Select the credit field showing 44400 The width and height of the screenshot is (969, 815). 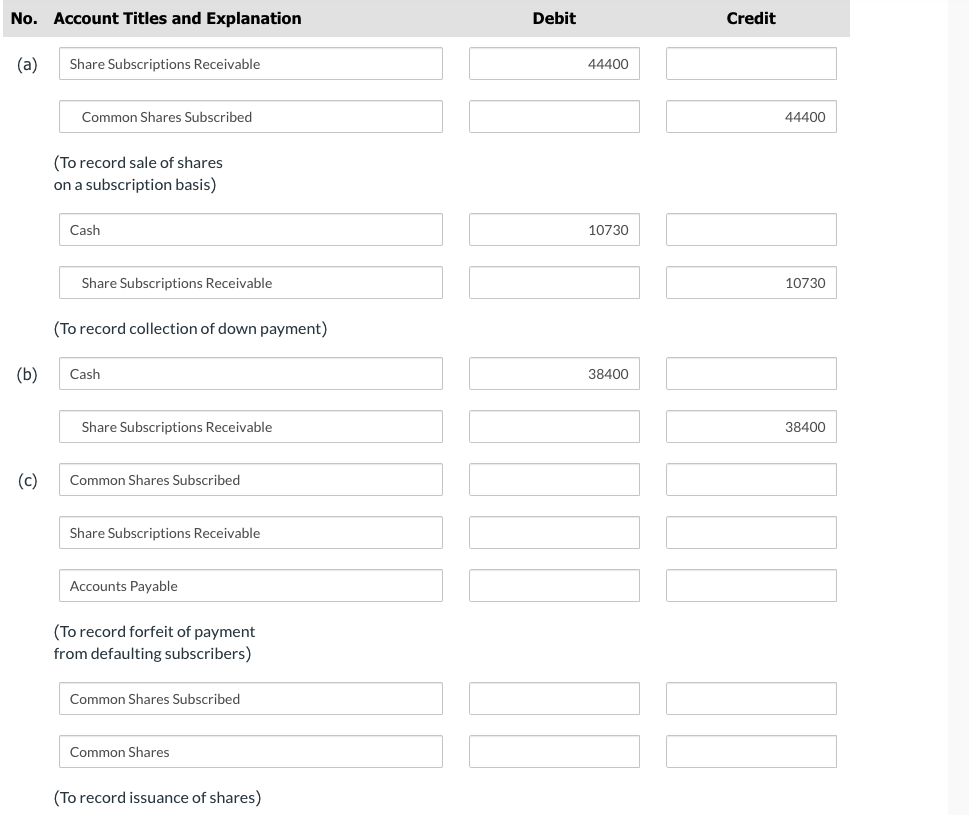pos(751,117)
